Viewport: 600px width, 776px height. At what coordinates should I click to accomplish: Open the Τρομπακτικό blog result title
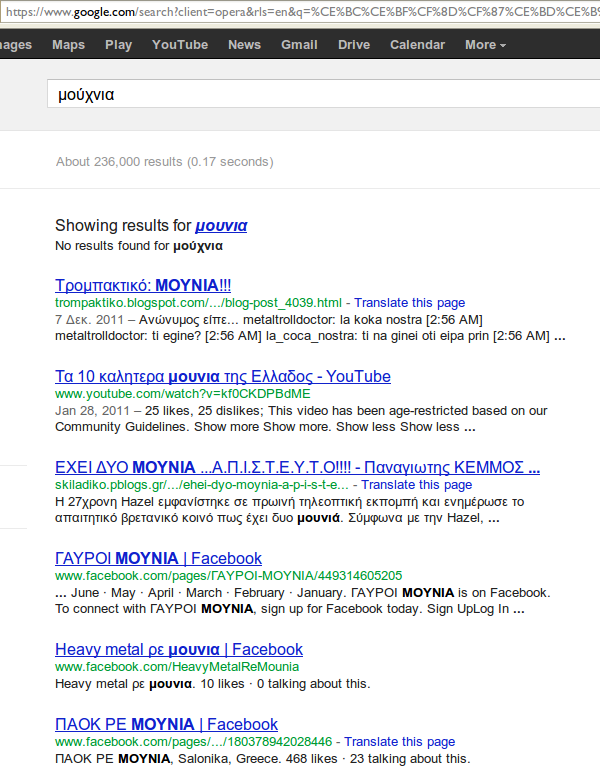(143, 285)
